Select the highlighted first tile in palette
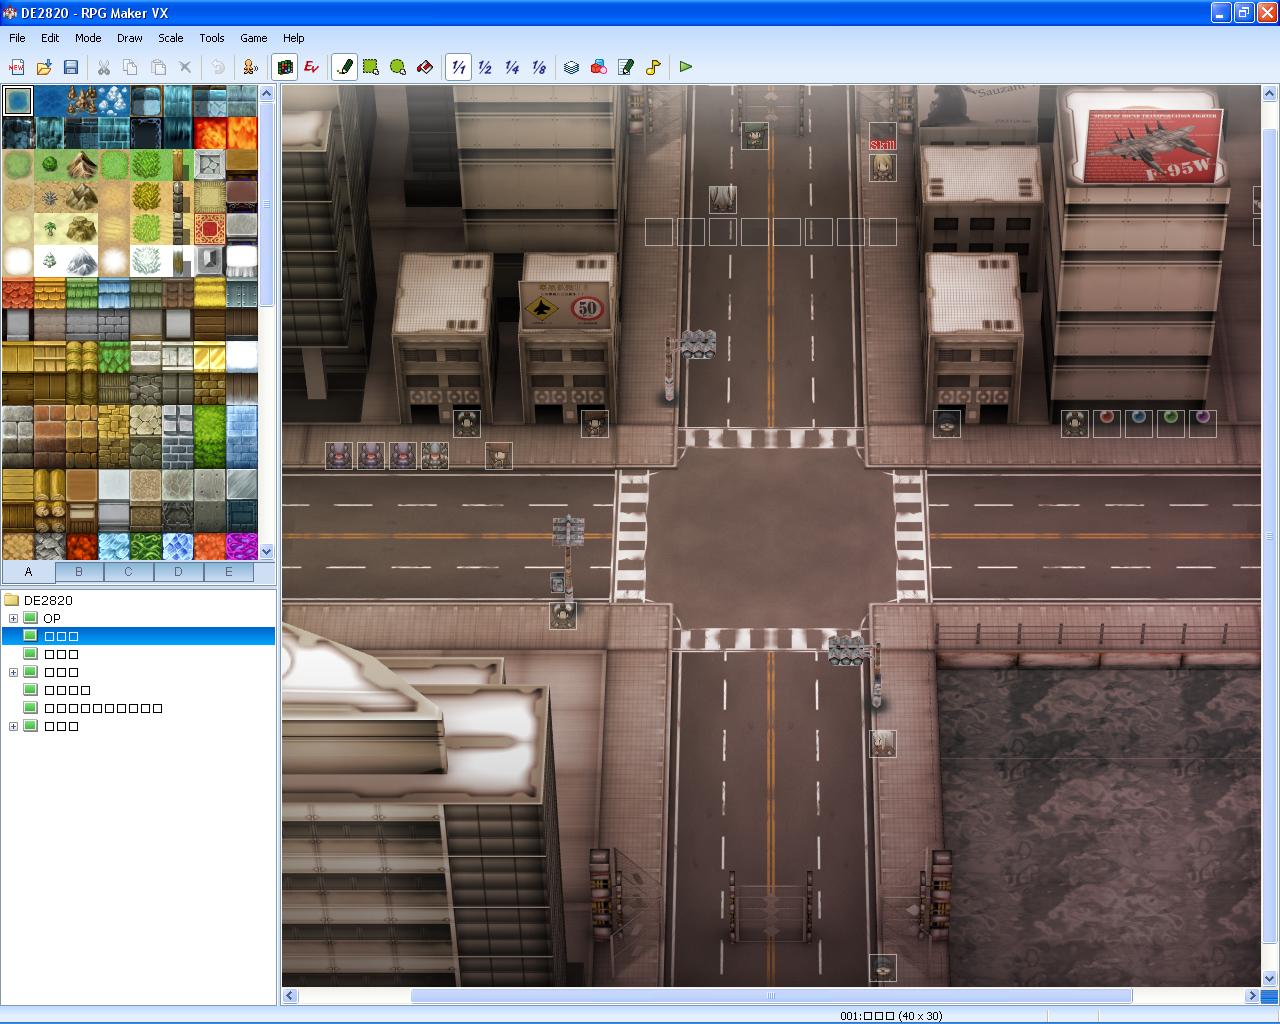 pos(18,101)
